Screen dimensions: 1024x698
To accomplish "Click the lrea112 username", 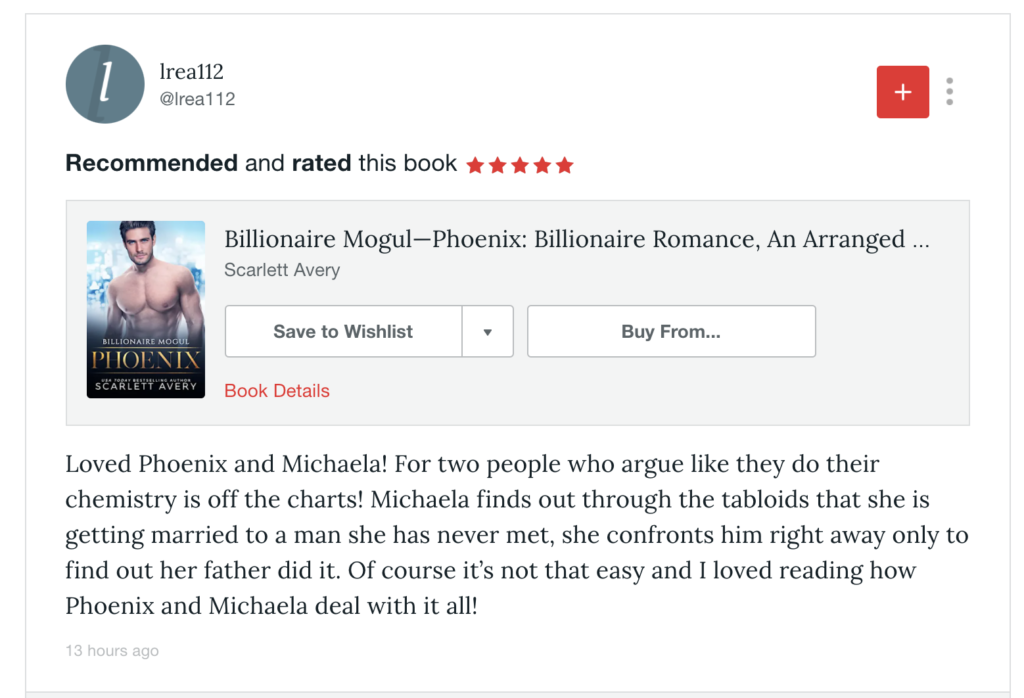I will 192,72.
